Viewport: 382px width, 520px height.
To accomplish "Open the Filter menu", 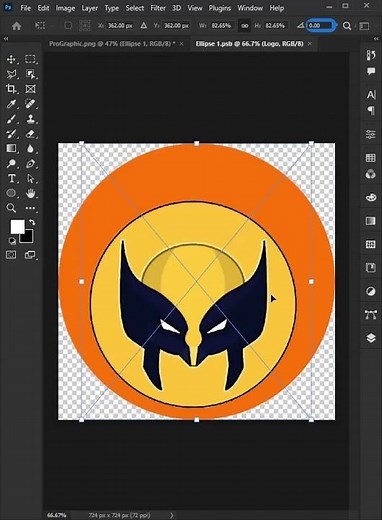I will click(x=158, y=8).
